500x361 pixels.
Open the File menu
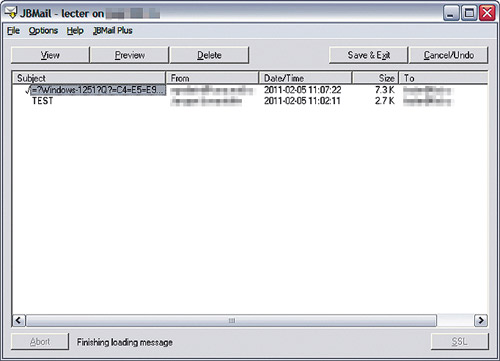[x=13, y=31]
